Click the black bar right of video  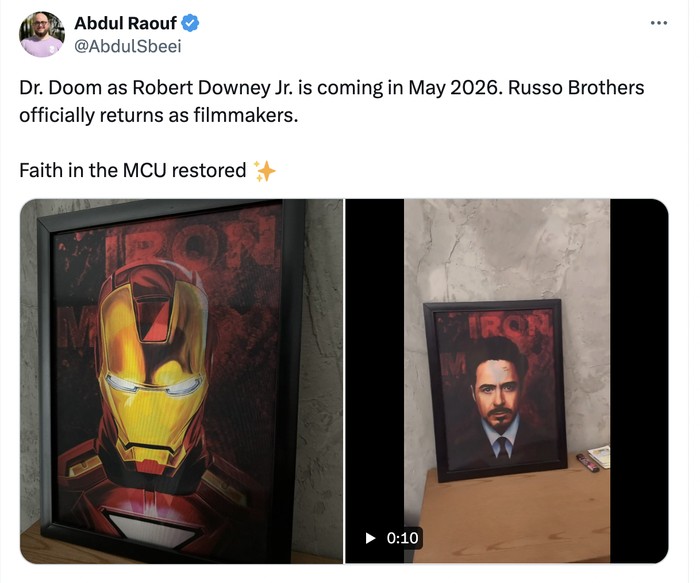point(638,380)
